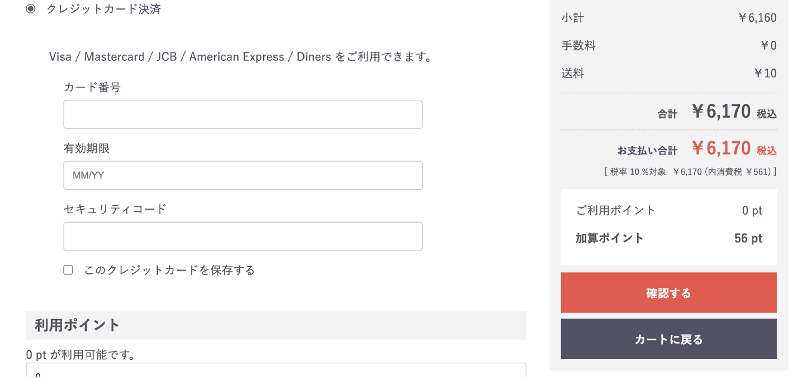This screenshot has height=378, width=798.
Task: Click the セキュリティコード input box
Action: click(x=243, y=237)
